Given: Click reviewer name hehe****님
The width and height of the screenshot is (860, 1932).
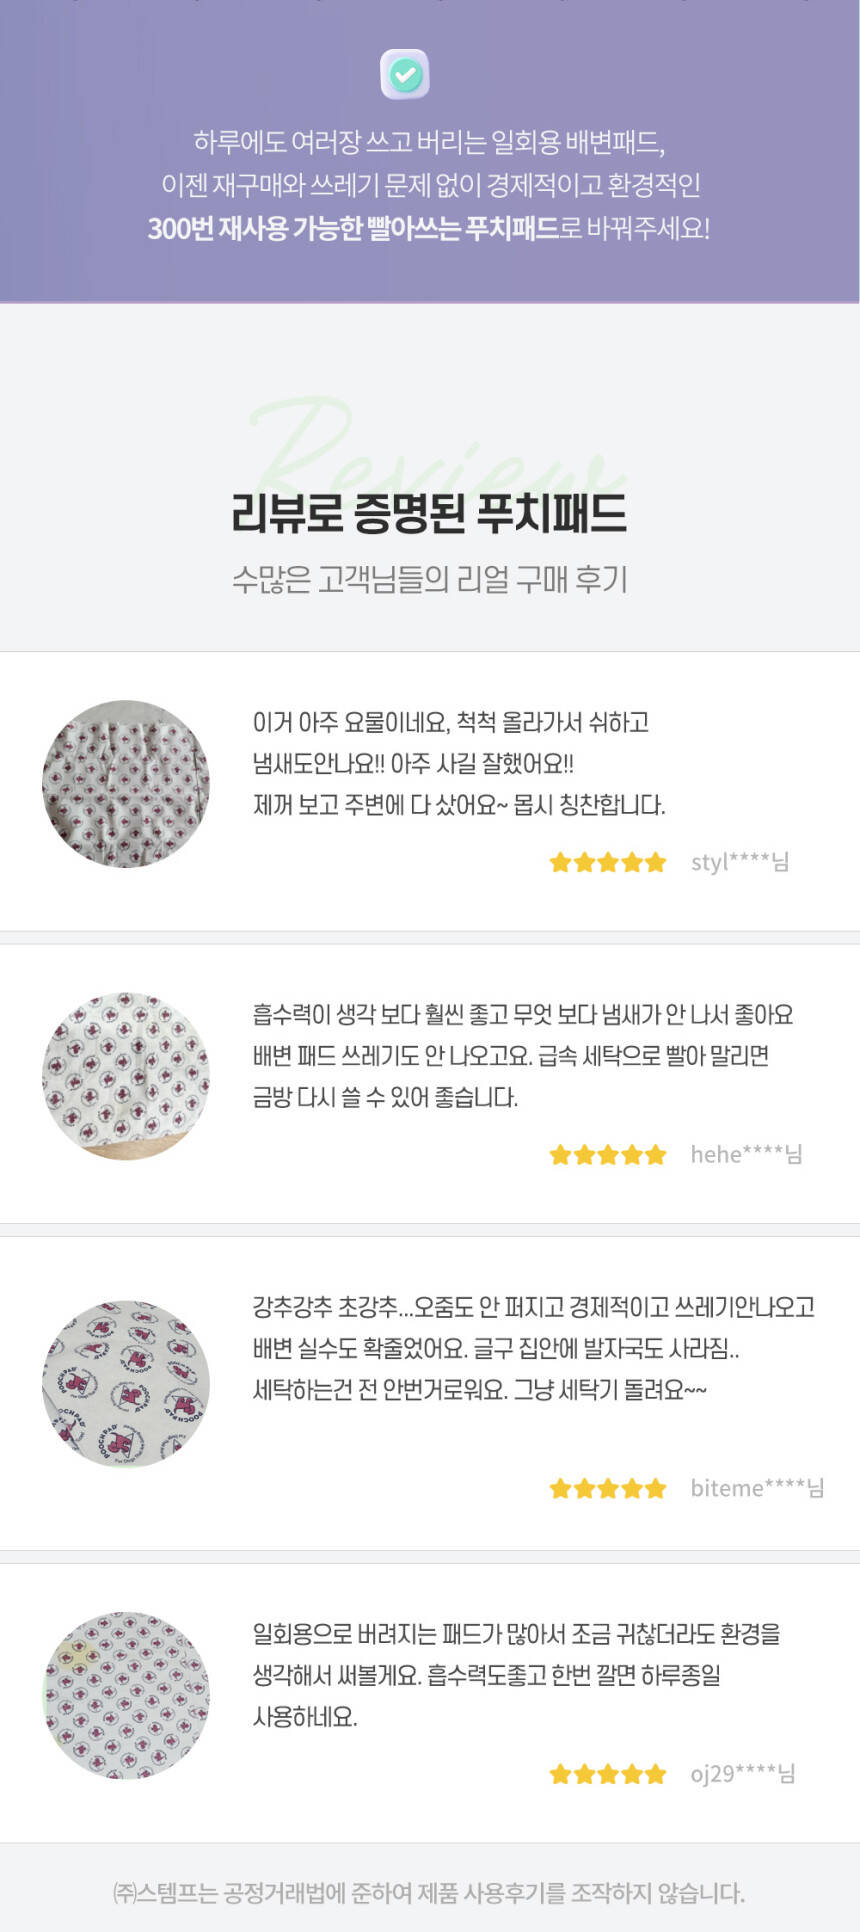Looking at the screenshot, I should point(746,1155).
